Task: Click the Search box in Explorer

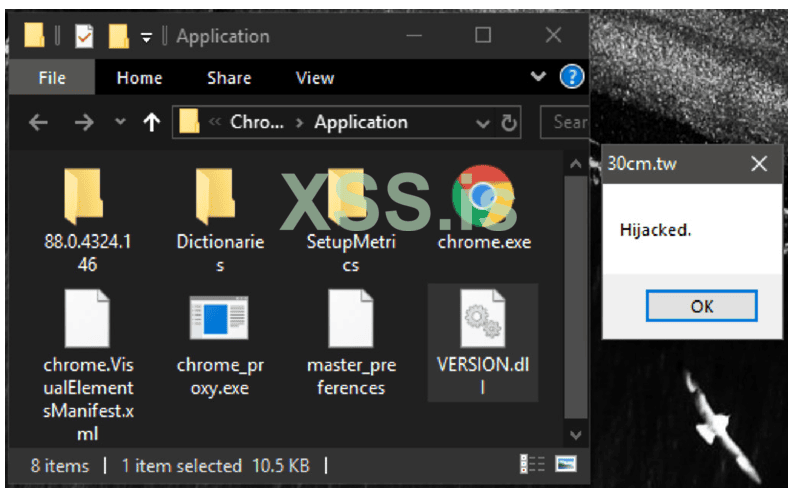Action: point(565,122)
